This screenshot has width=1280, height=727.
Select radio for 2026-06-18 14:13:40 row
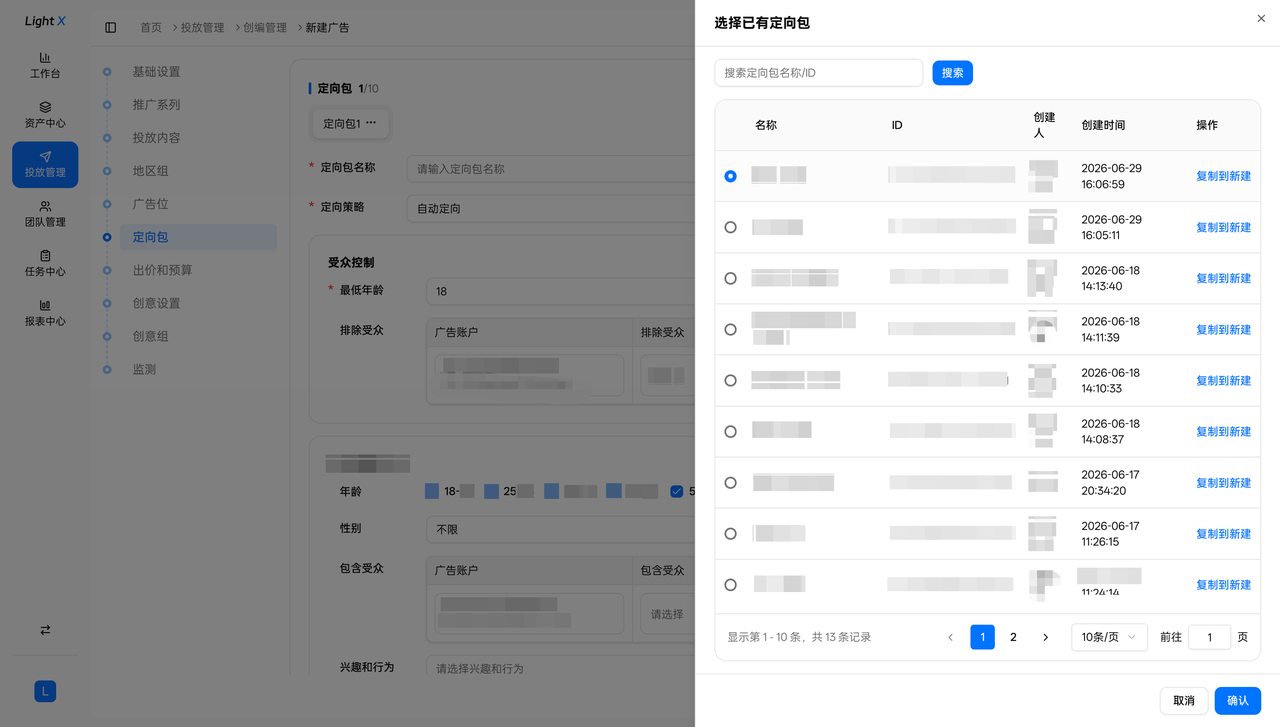[730, 278]
